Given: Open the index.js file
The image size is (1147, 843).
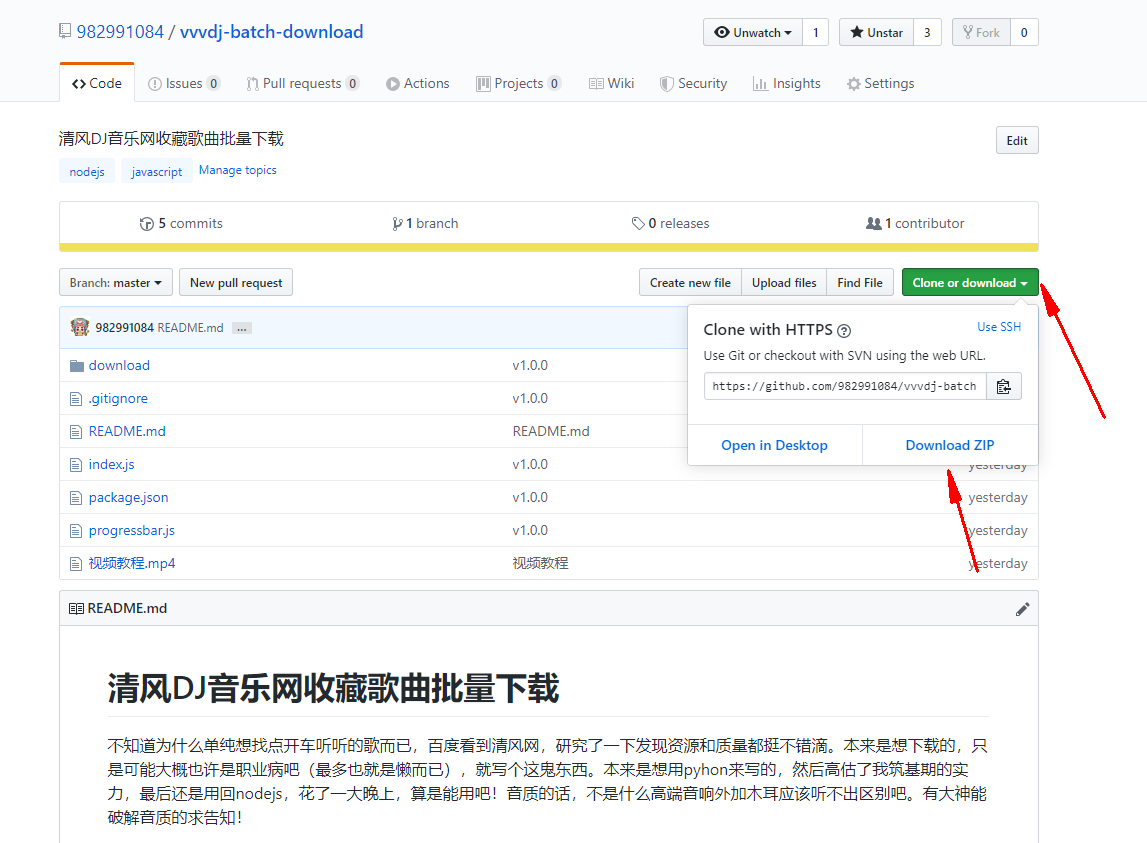Looking at the screenshot, I should coord(111,464).
